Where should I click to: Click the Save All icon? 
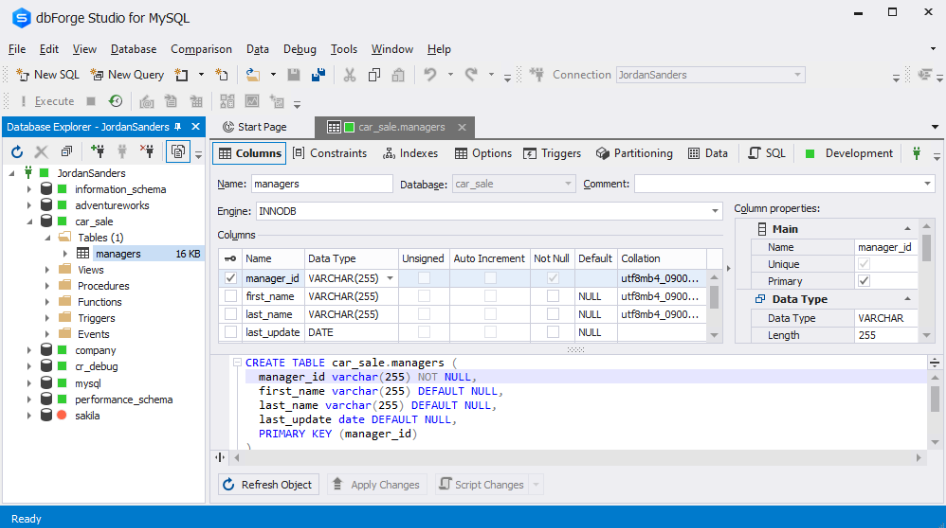[318, 75]
